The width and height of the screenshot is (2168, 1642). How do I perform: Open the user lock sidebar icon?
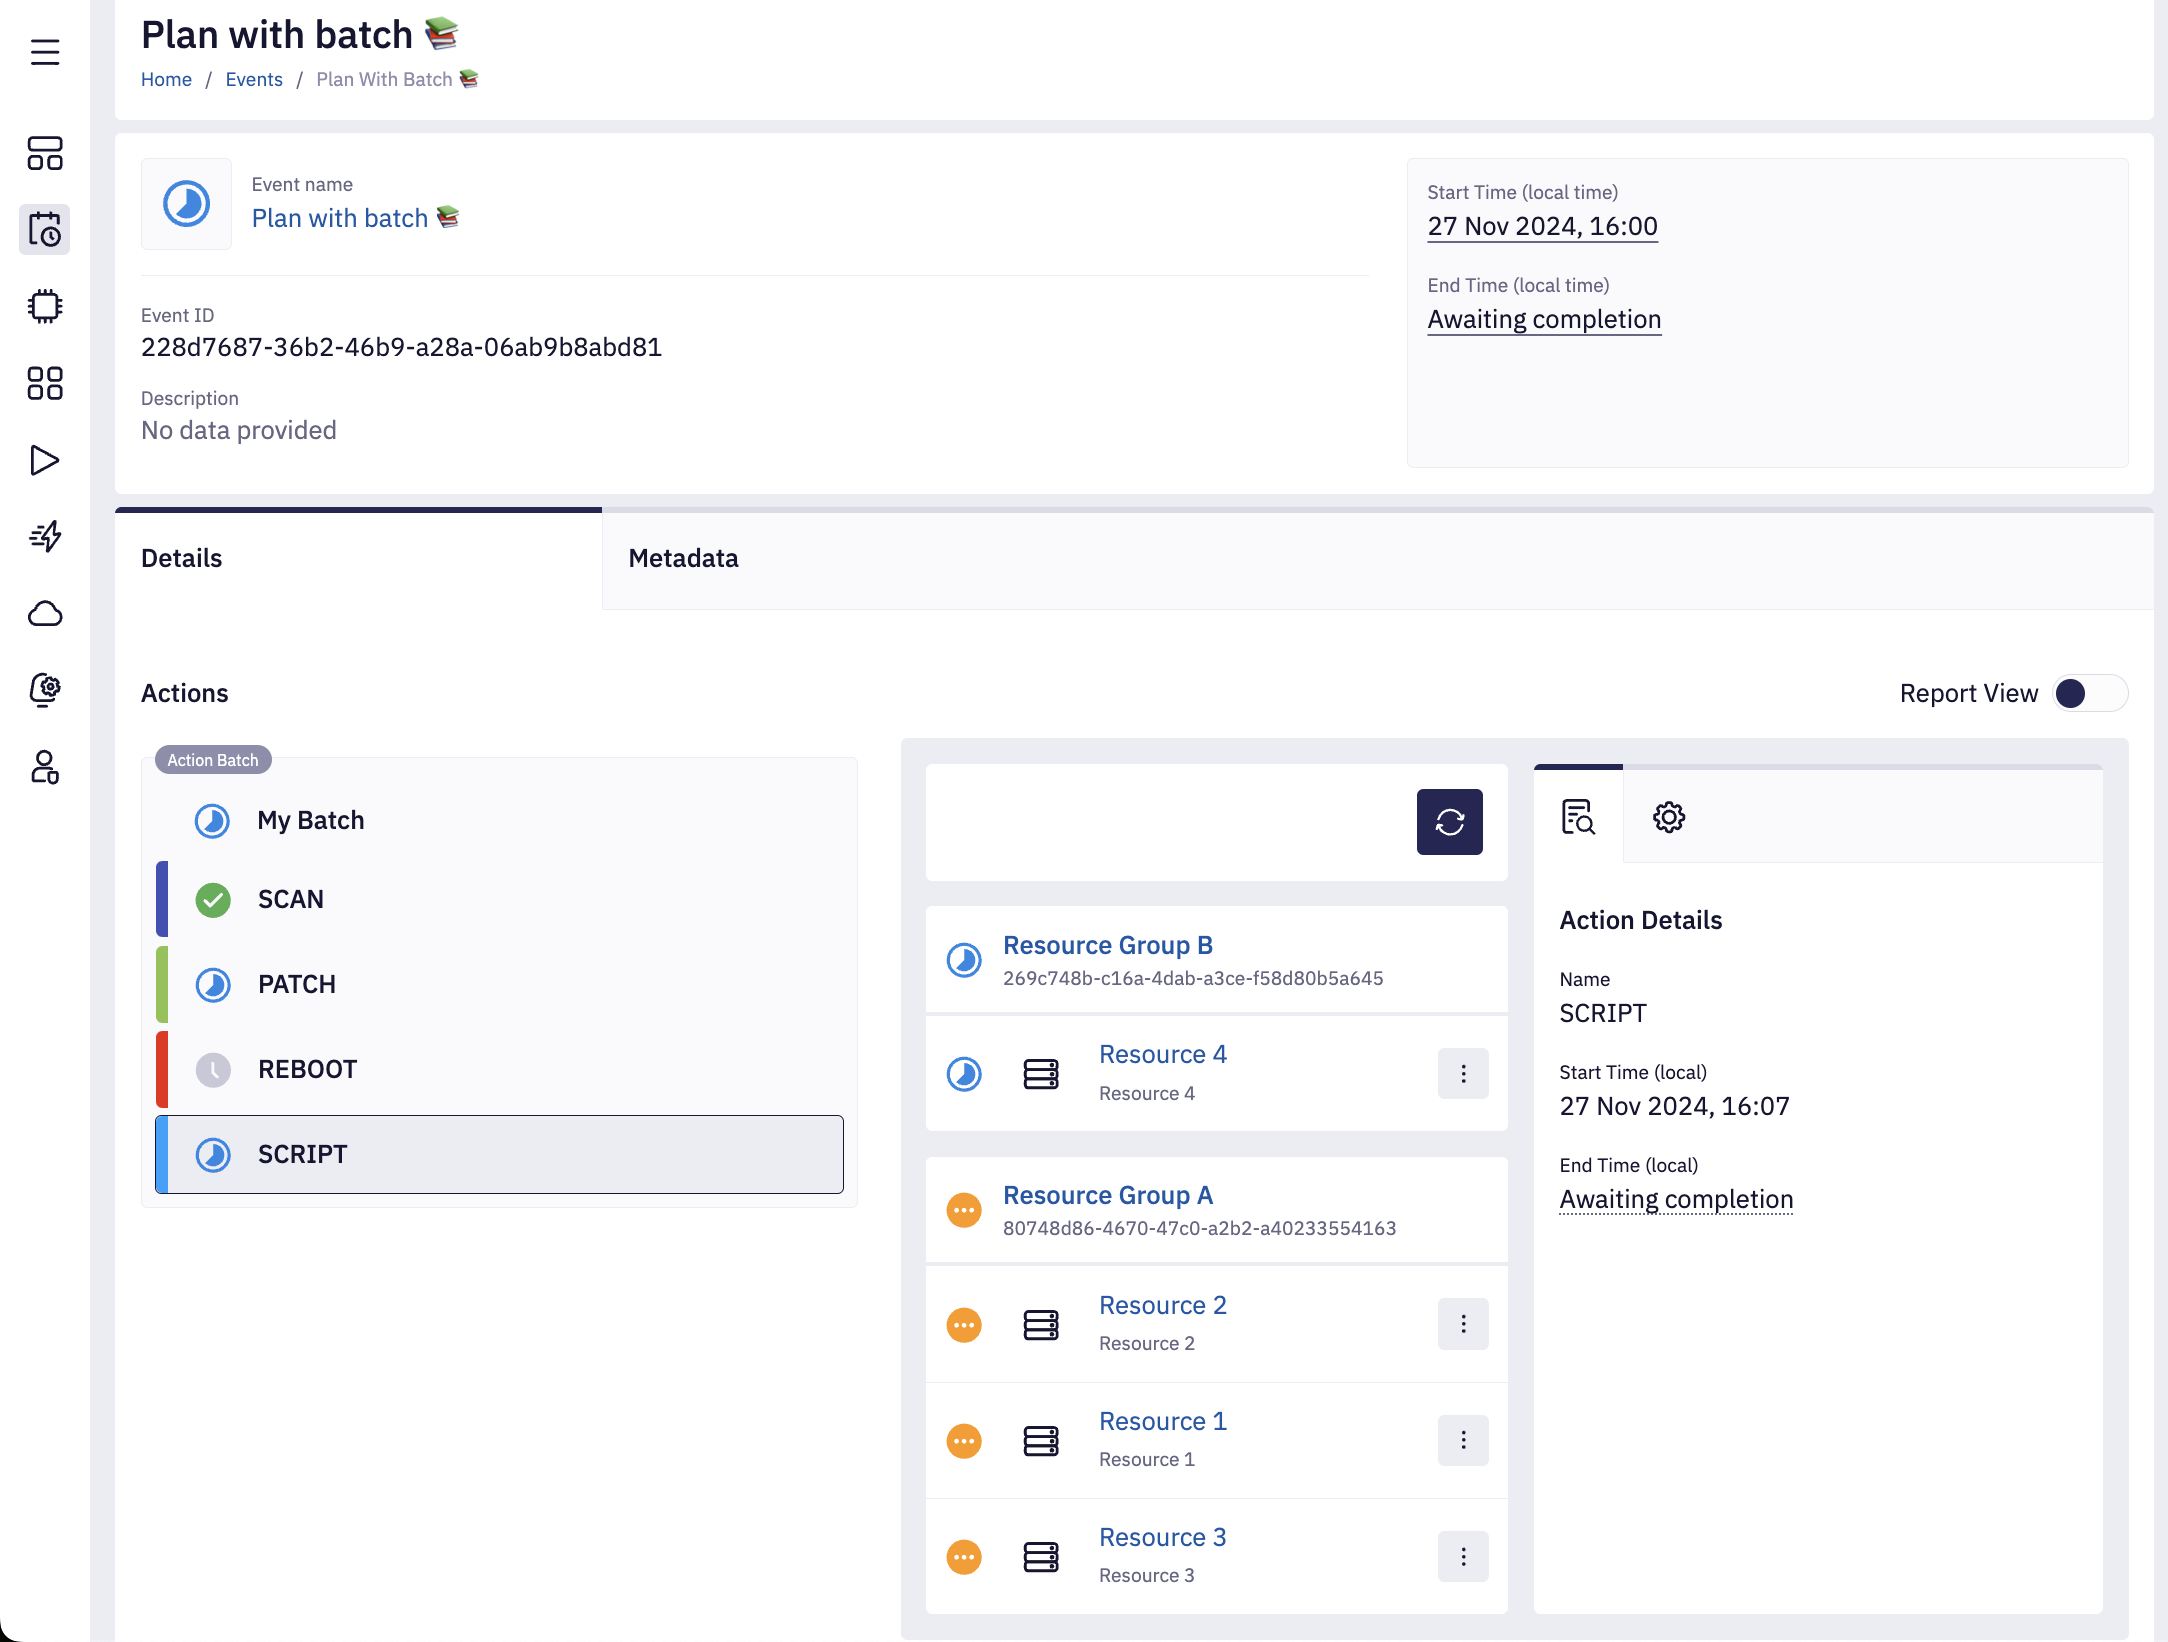(45, 767)
